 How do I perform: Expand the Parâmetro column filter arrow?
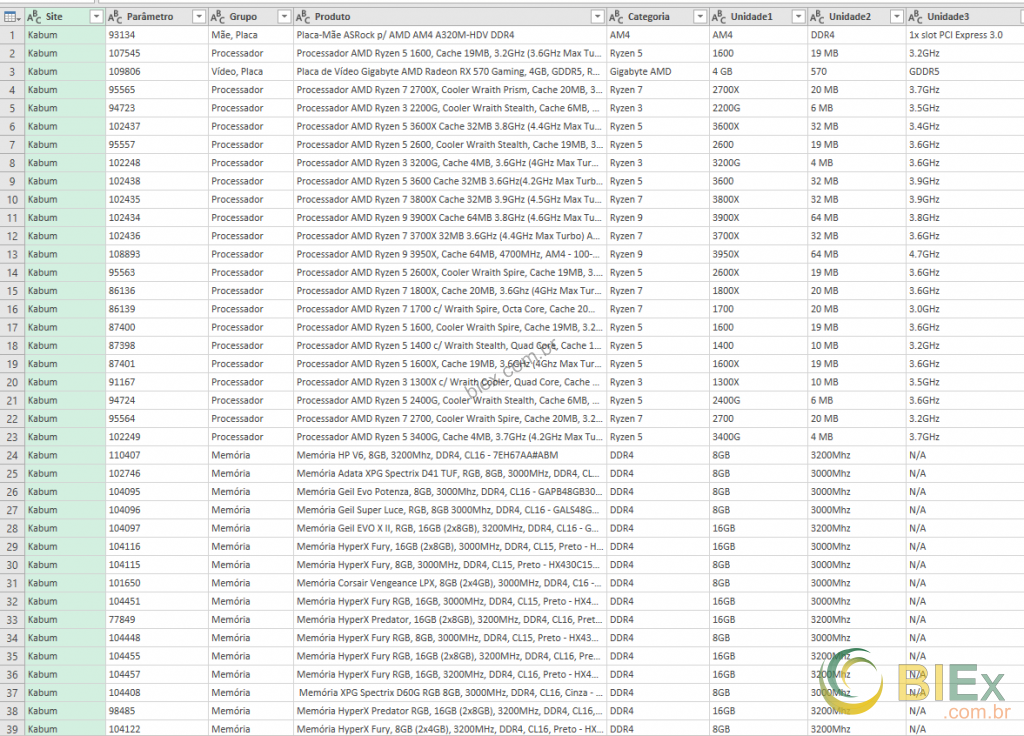(x=199, y=16)
